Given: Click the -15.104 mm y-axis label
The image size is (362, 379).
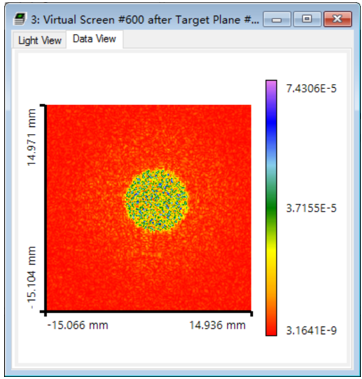Looking at the screenshot, I should [32, 278].
